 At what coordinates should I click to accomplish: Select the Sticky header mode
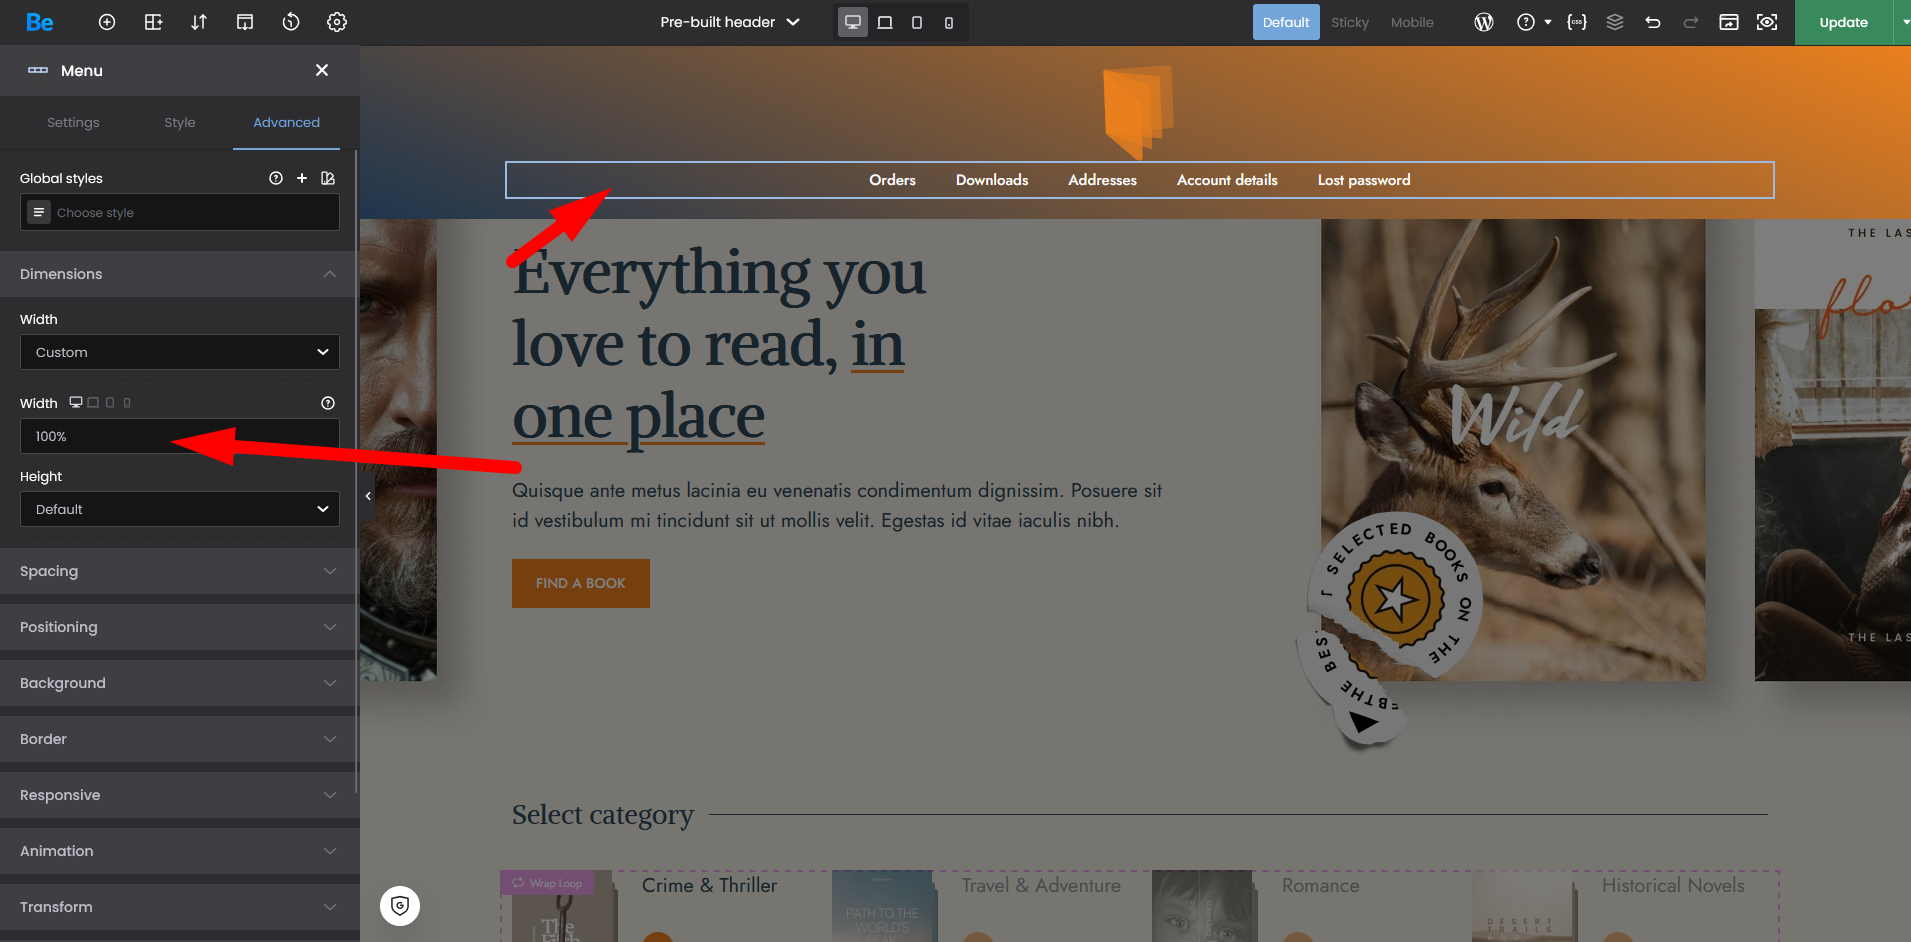coord(1349,22)
